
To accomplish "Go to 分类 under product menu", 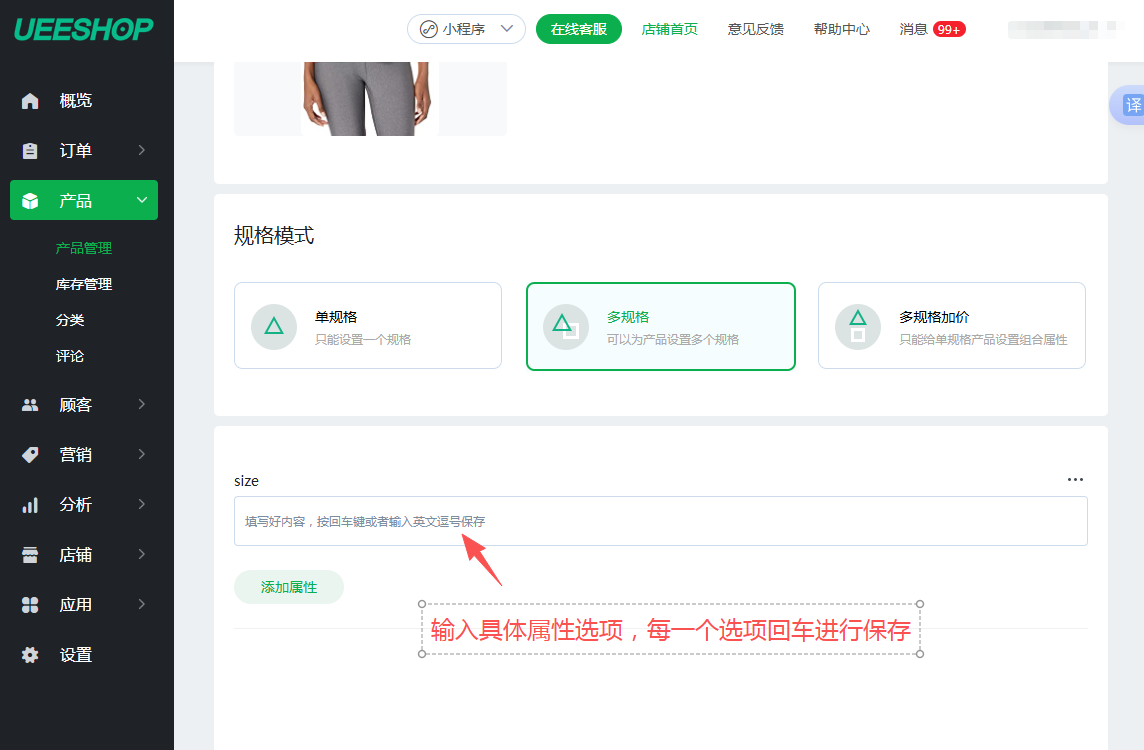I will (x=70, y=320).
